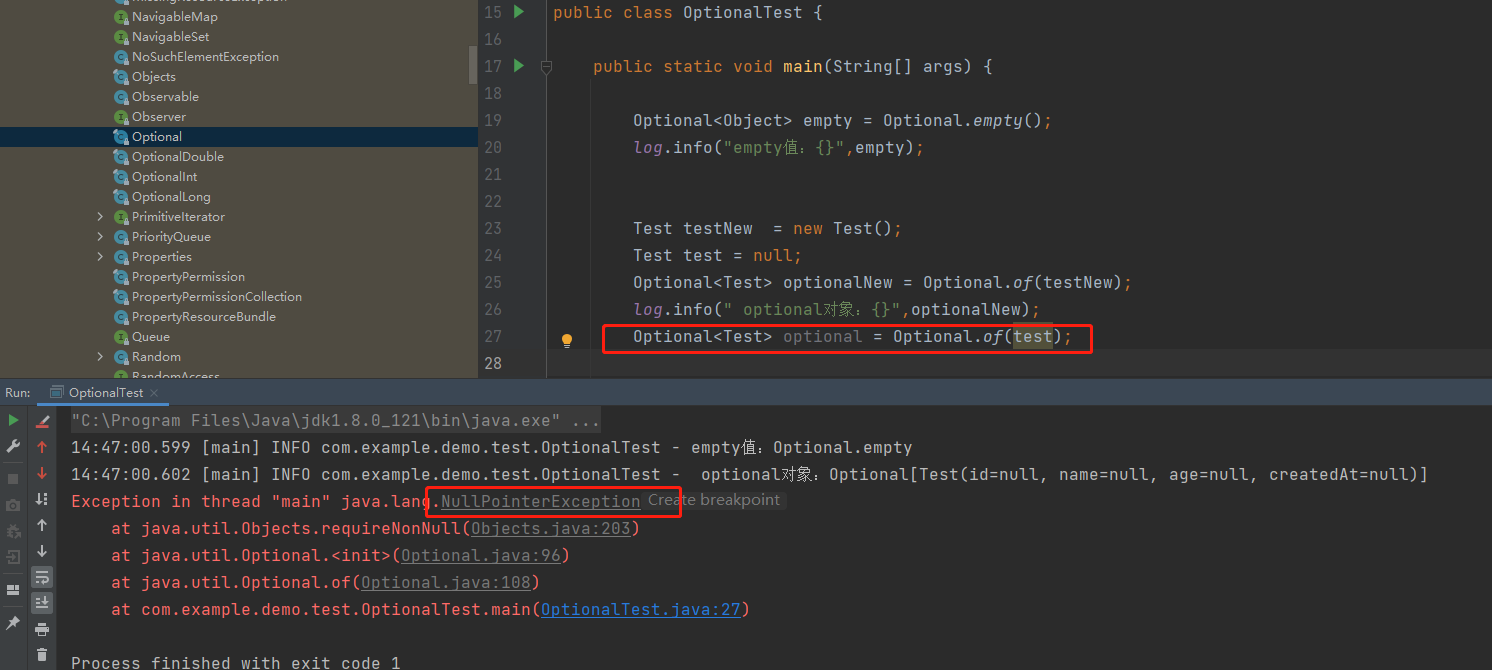This screenshot has width=1492, height=670.
Task: Rerun OptionalTest with green play icon
Action: coord(13,421)
